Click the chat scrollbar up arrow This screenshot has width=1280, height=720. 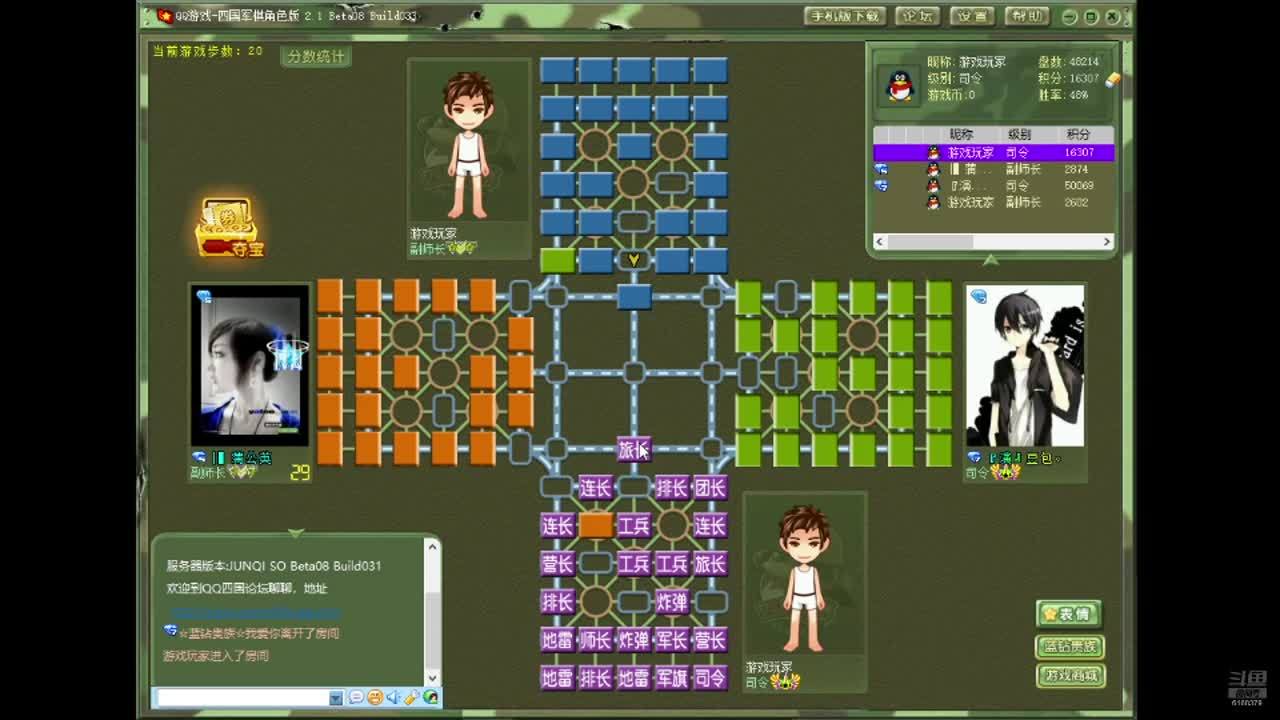pos(432,547)
